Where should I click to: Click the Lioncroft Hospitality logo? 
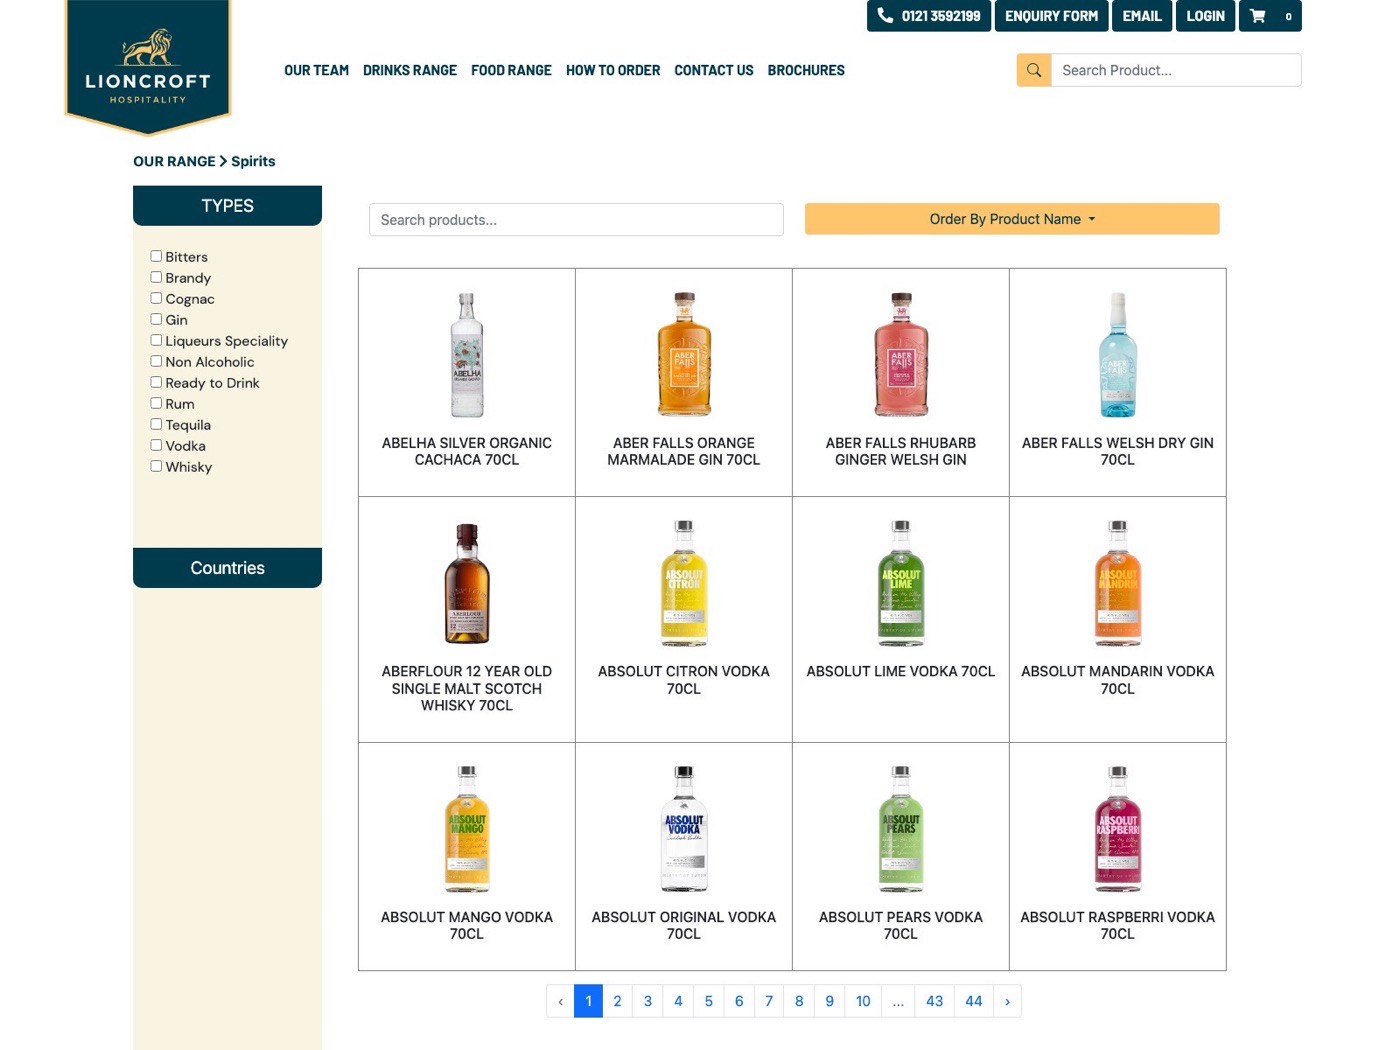tap(148, 66)
